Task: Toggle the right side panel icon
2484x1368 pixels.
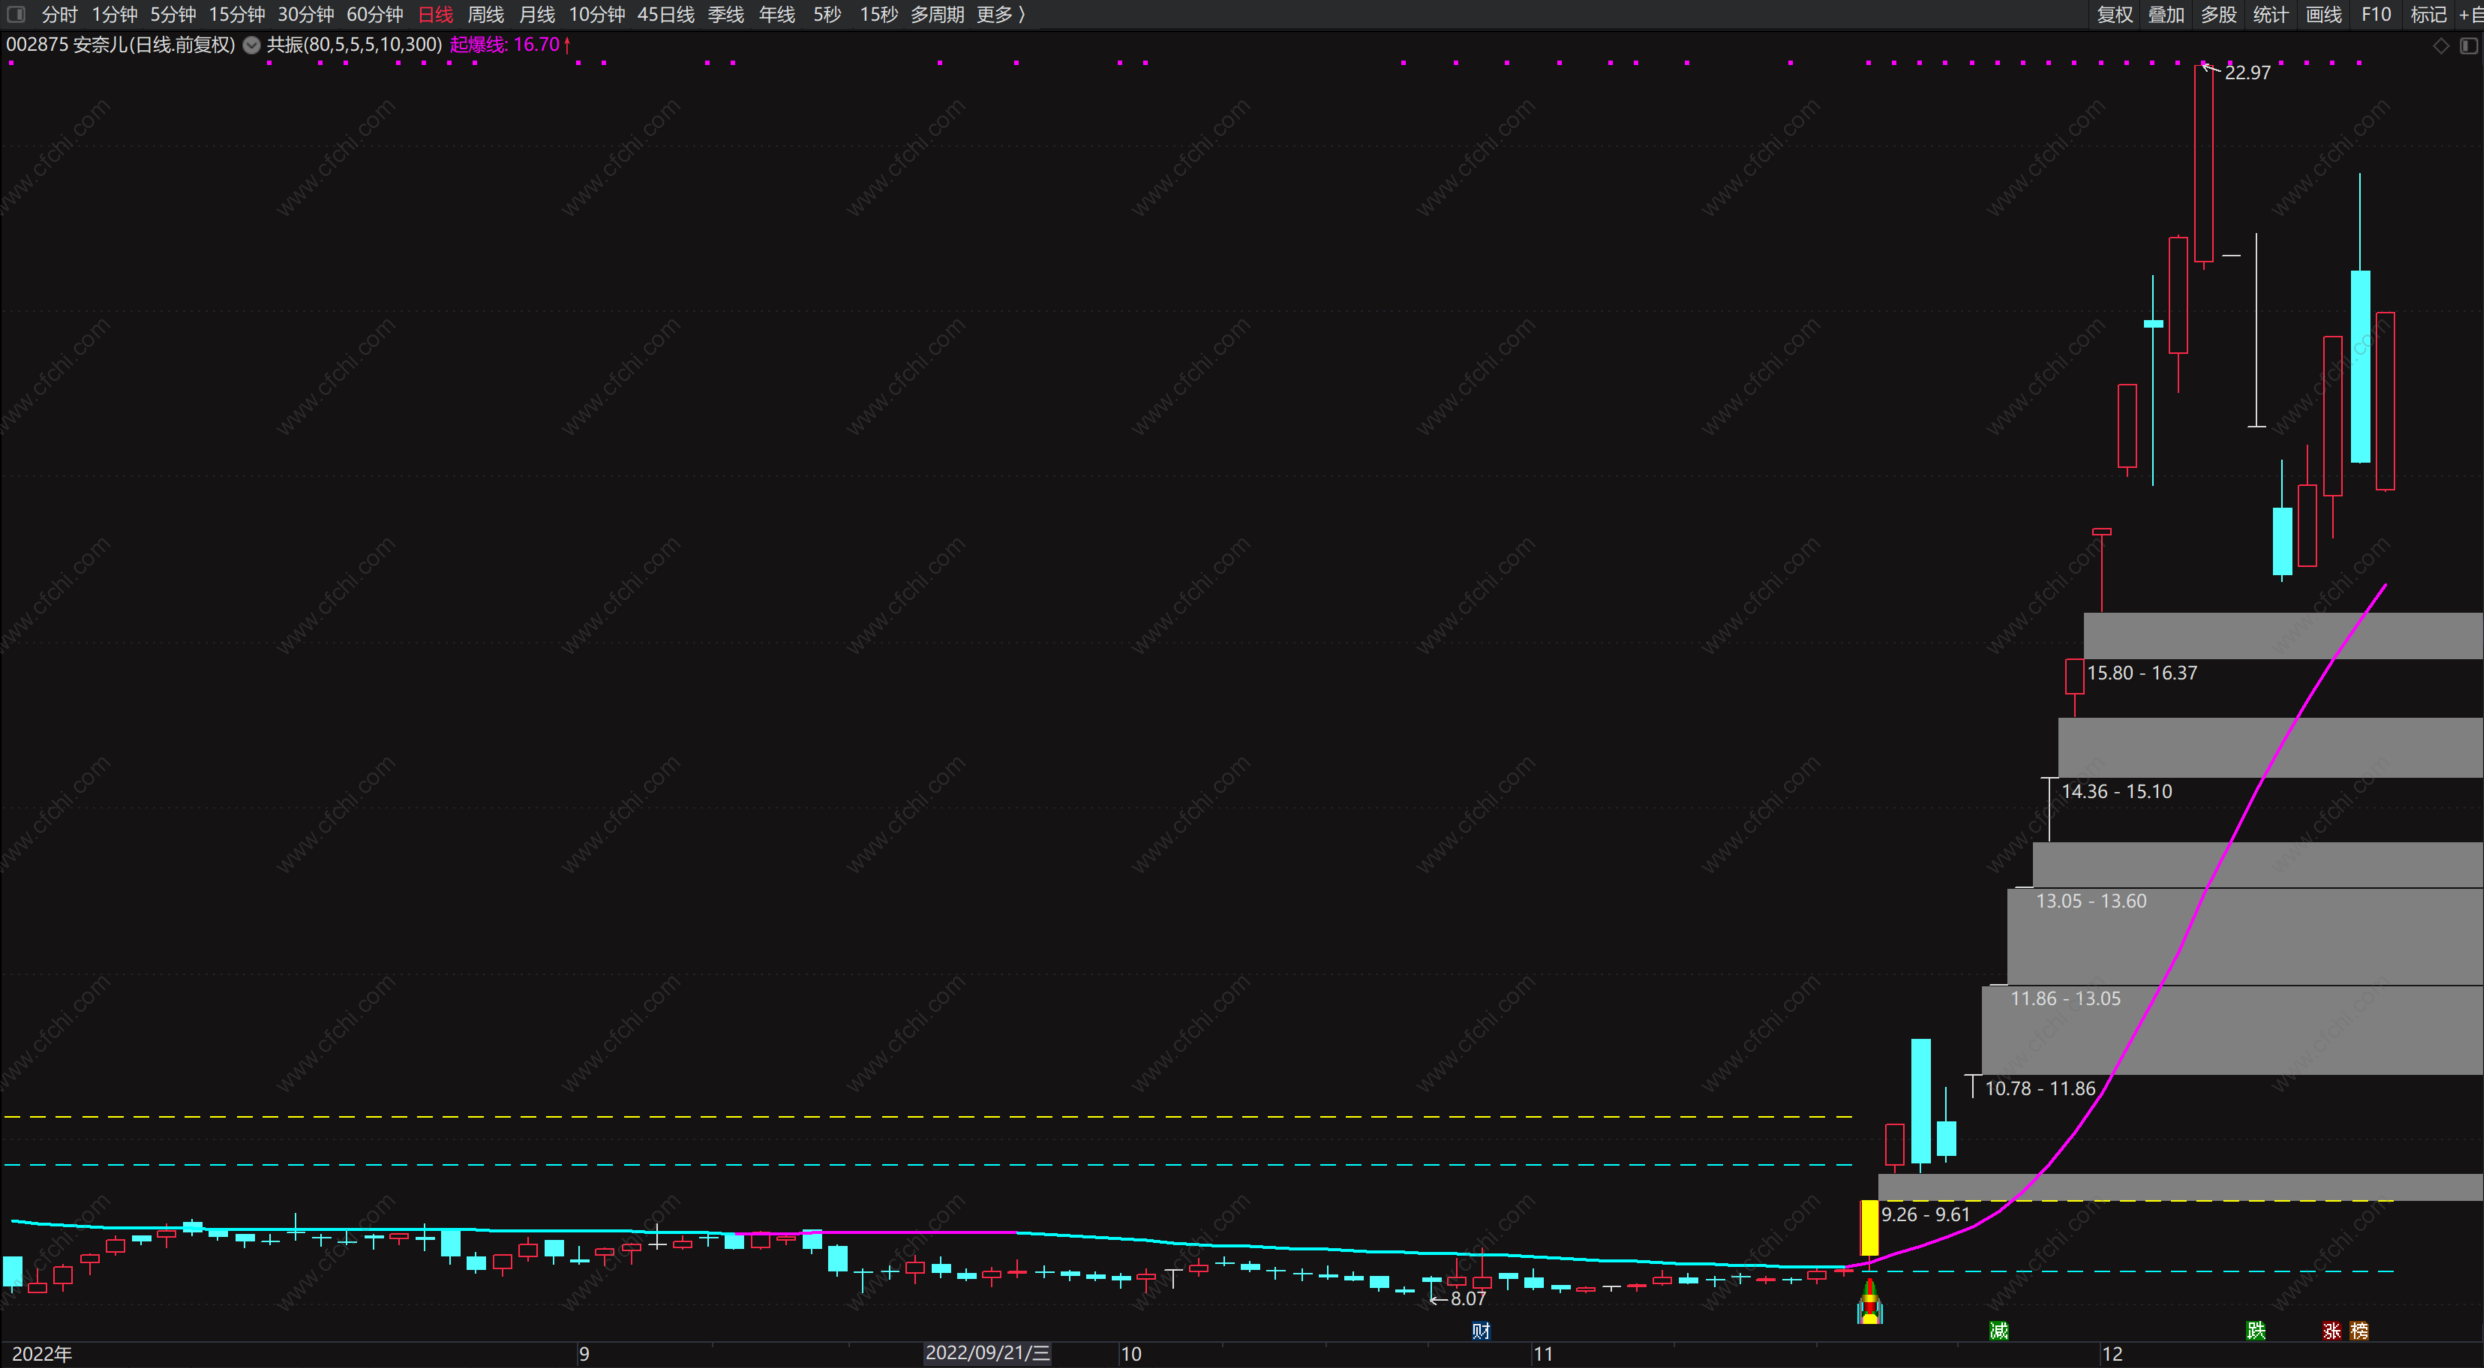Action: [x=2469, y=46]
